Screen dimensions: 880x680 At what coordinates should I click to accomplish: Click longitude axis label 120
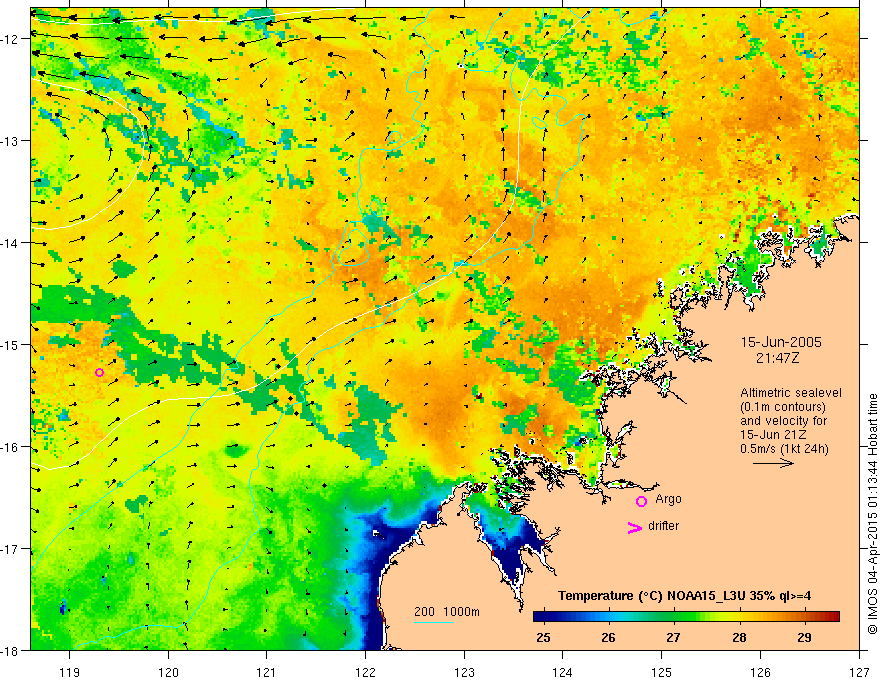(x=168, y=672)
